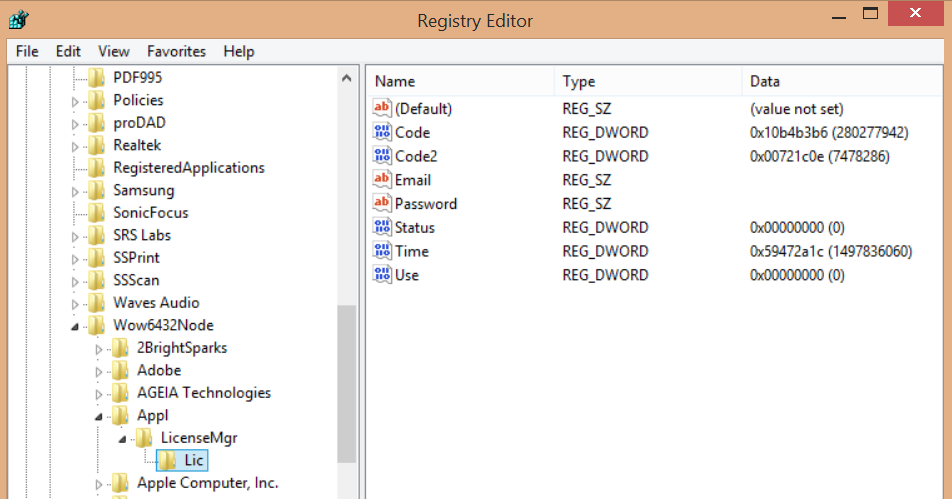Click the proDAD folder icon
Viewport: 952px width, 499px height.
point(97,123)
